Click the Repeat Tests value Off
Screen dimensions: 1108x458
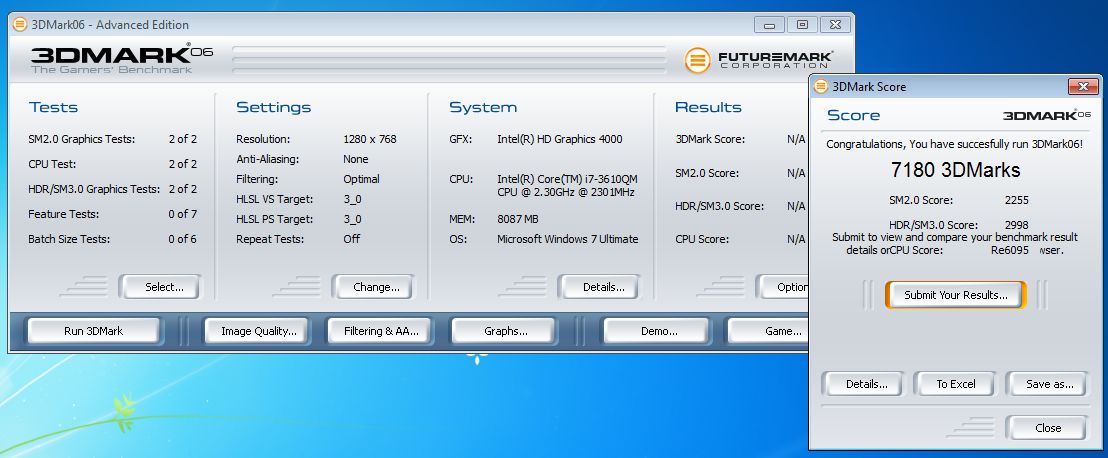pyautogui.click(x=351, y=239)
